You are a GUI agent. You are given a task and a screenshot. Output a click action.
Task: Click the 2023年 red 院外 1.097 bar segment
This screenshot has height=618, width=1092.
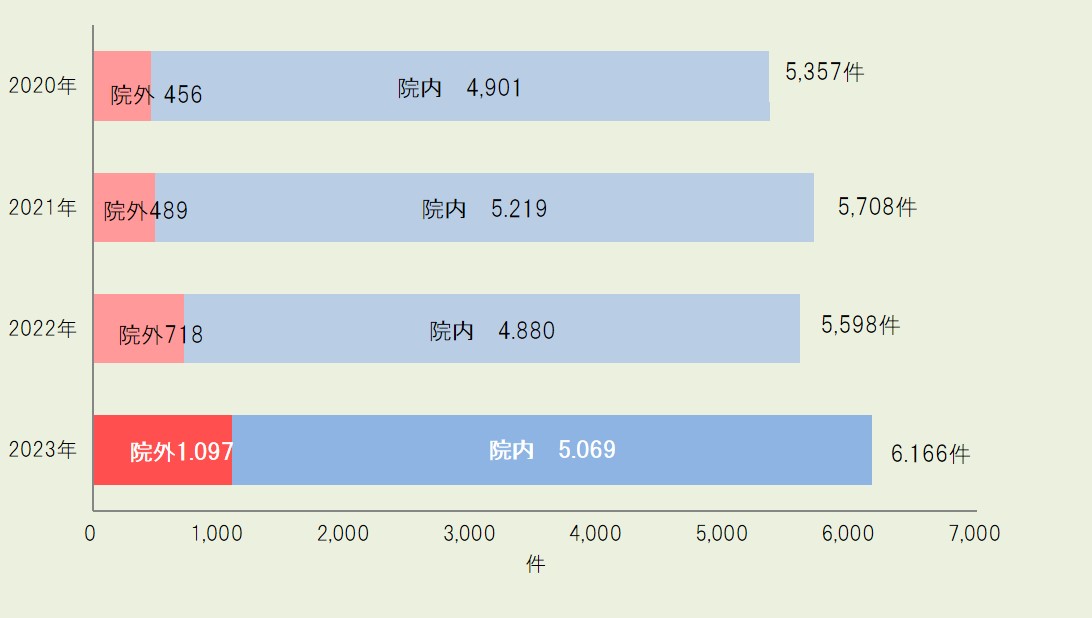[163, 450]
